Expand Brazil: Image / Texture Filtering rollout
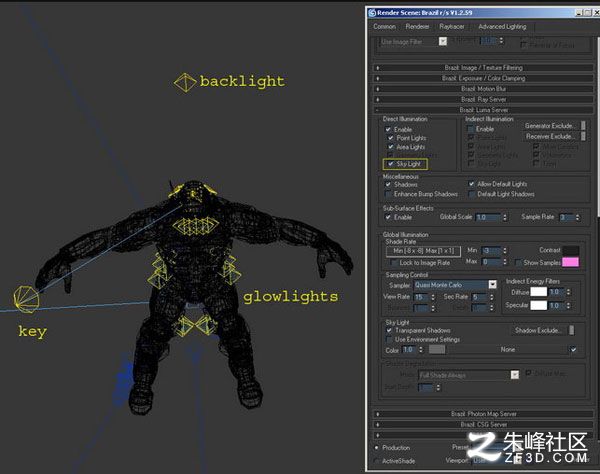600x474 pixels. [483, 68]
